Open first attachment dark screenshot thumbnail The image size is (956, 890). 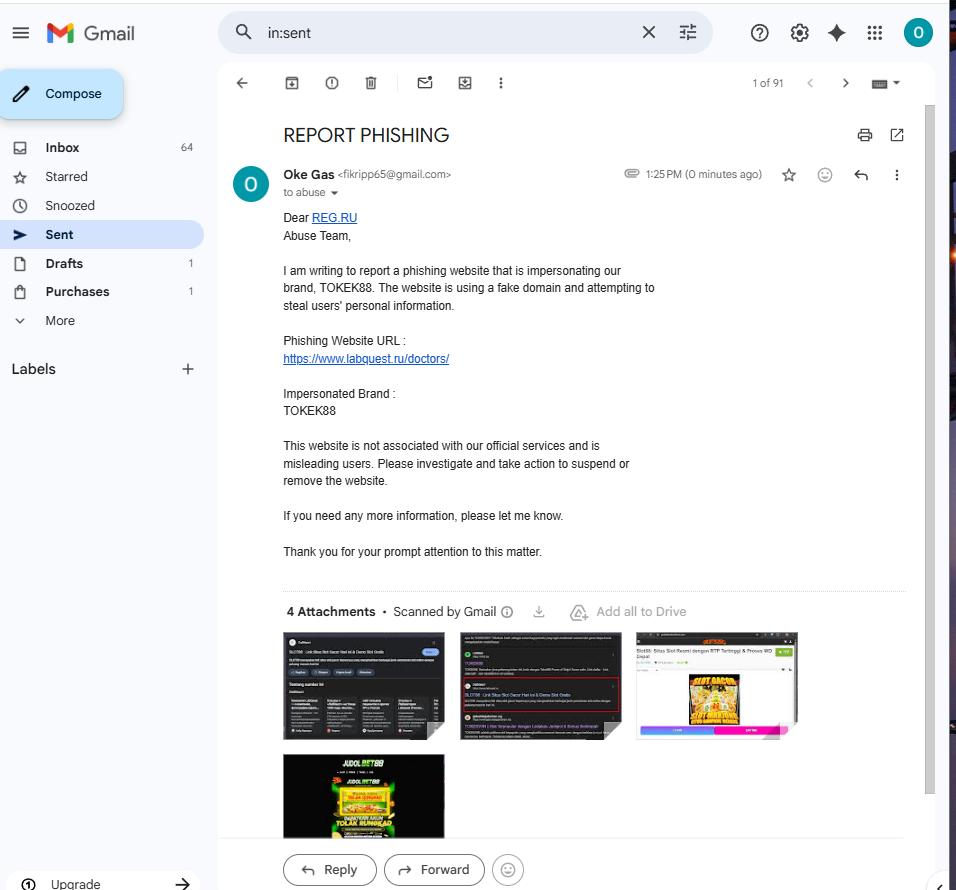coord(364,686)
